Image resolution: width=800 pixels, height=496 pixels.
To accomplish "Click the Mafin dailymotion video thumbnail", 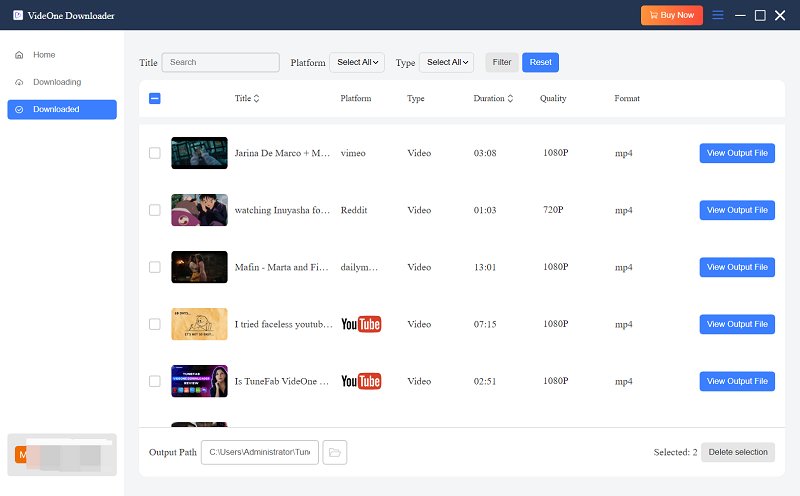I will coord(199,267).
